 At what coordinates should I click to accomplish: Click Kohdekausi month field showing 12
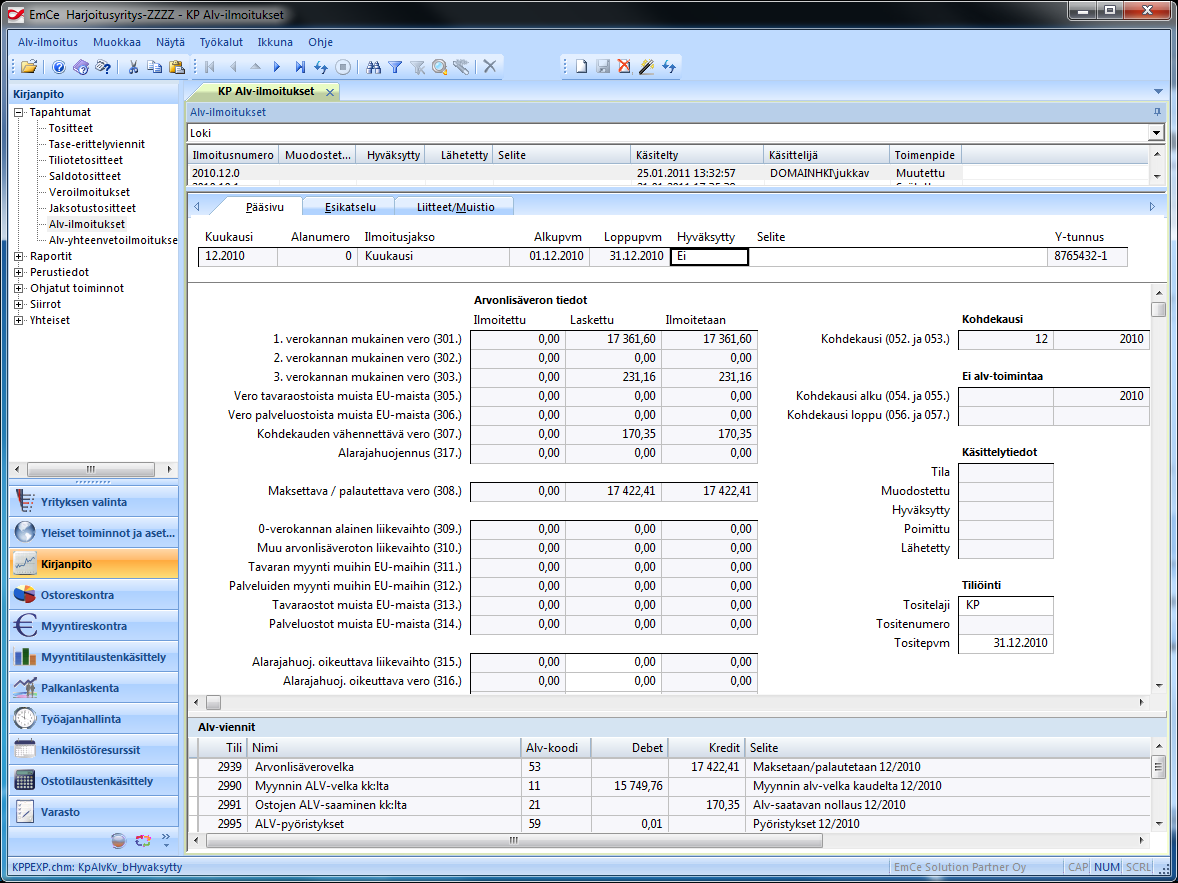1006,340
